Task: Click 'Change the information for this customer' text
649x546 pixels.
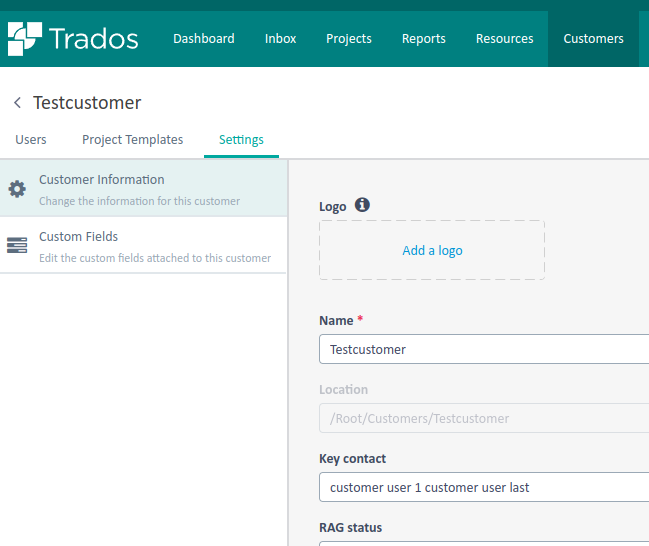Action: tap(139, 201)
